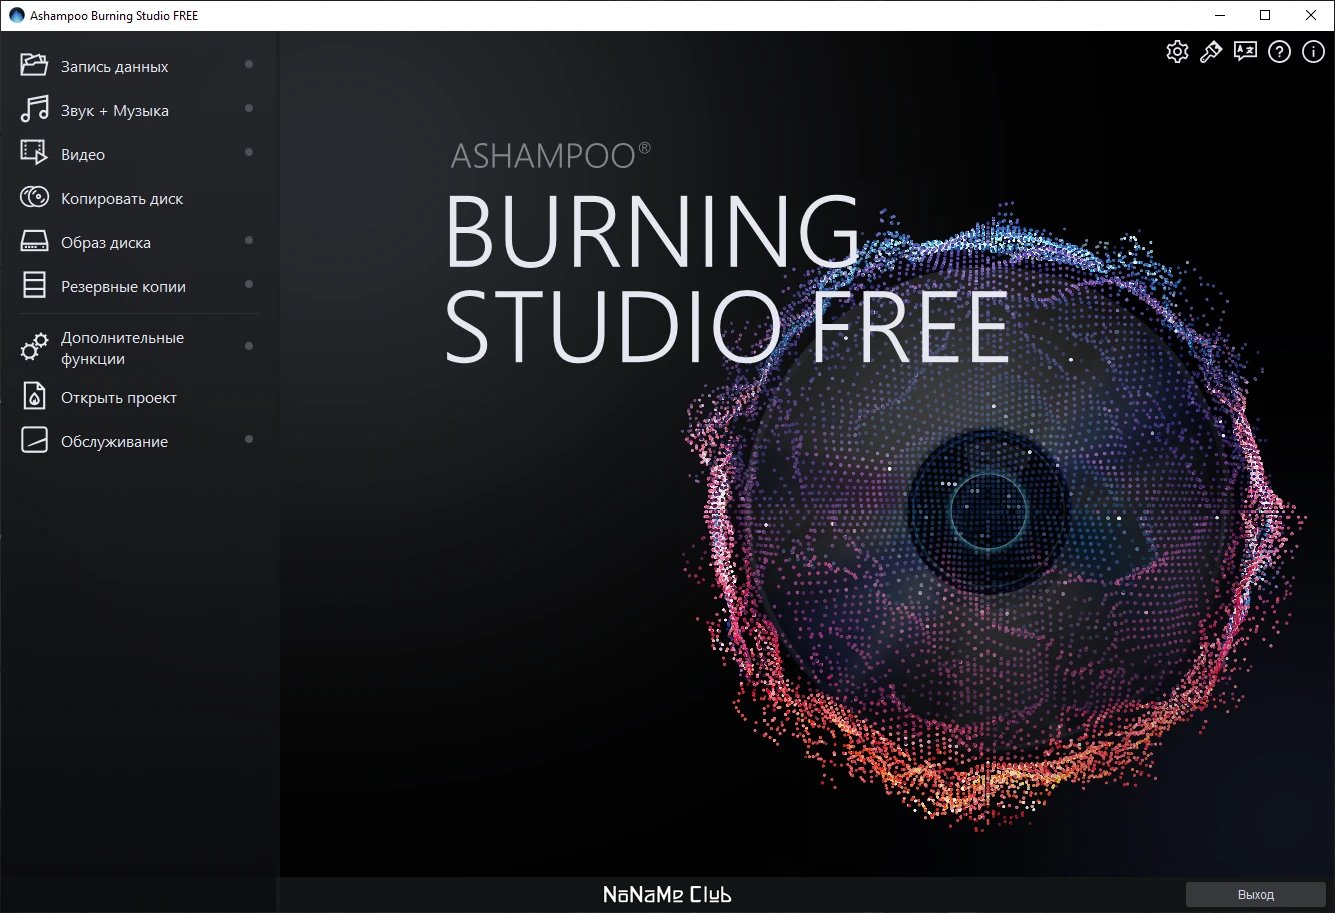This screenshot has width=1335, height=913.
Task: Open settings via the gear icon
Action: [x=1177, y=52]
